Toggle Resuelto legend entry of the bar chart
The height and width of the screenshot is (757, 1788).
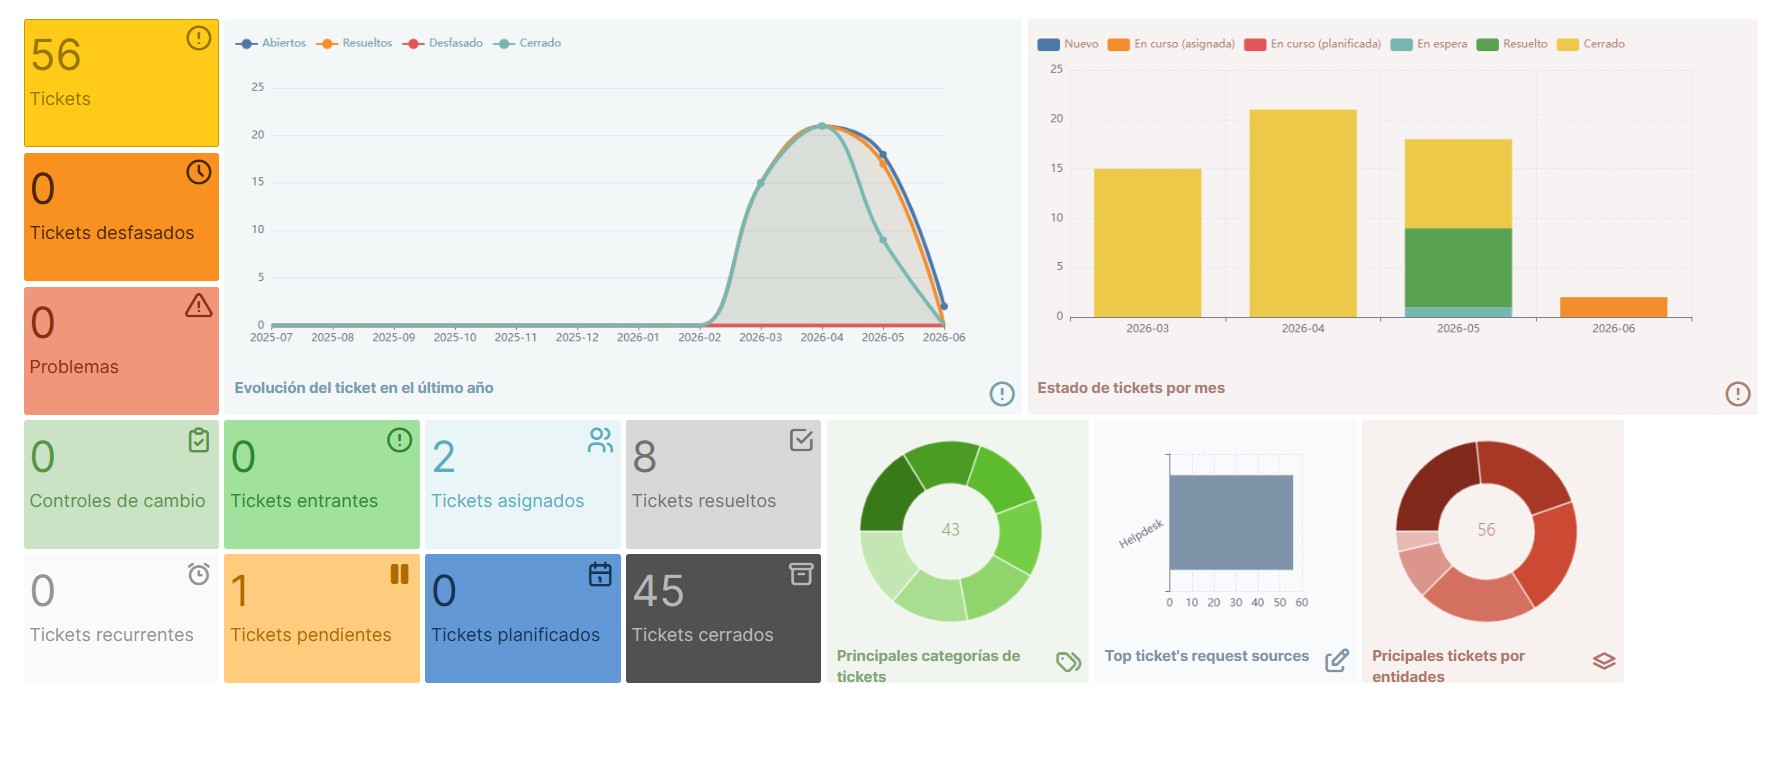1512,44
